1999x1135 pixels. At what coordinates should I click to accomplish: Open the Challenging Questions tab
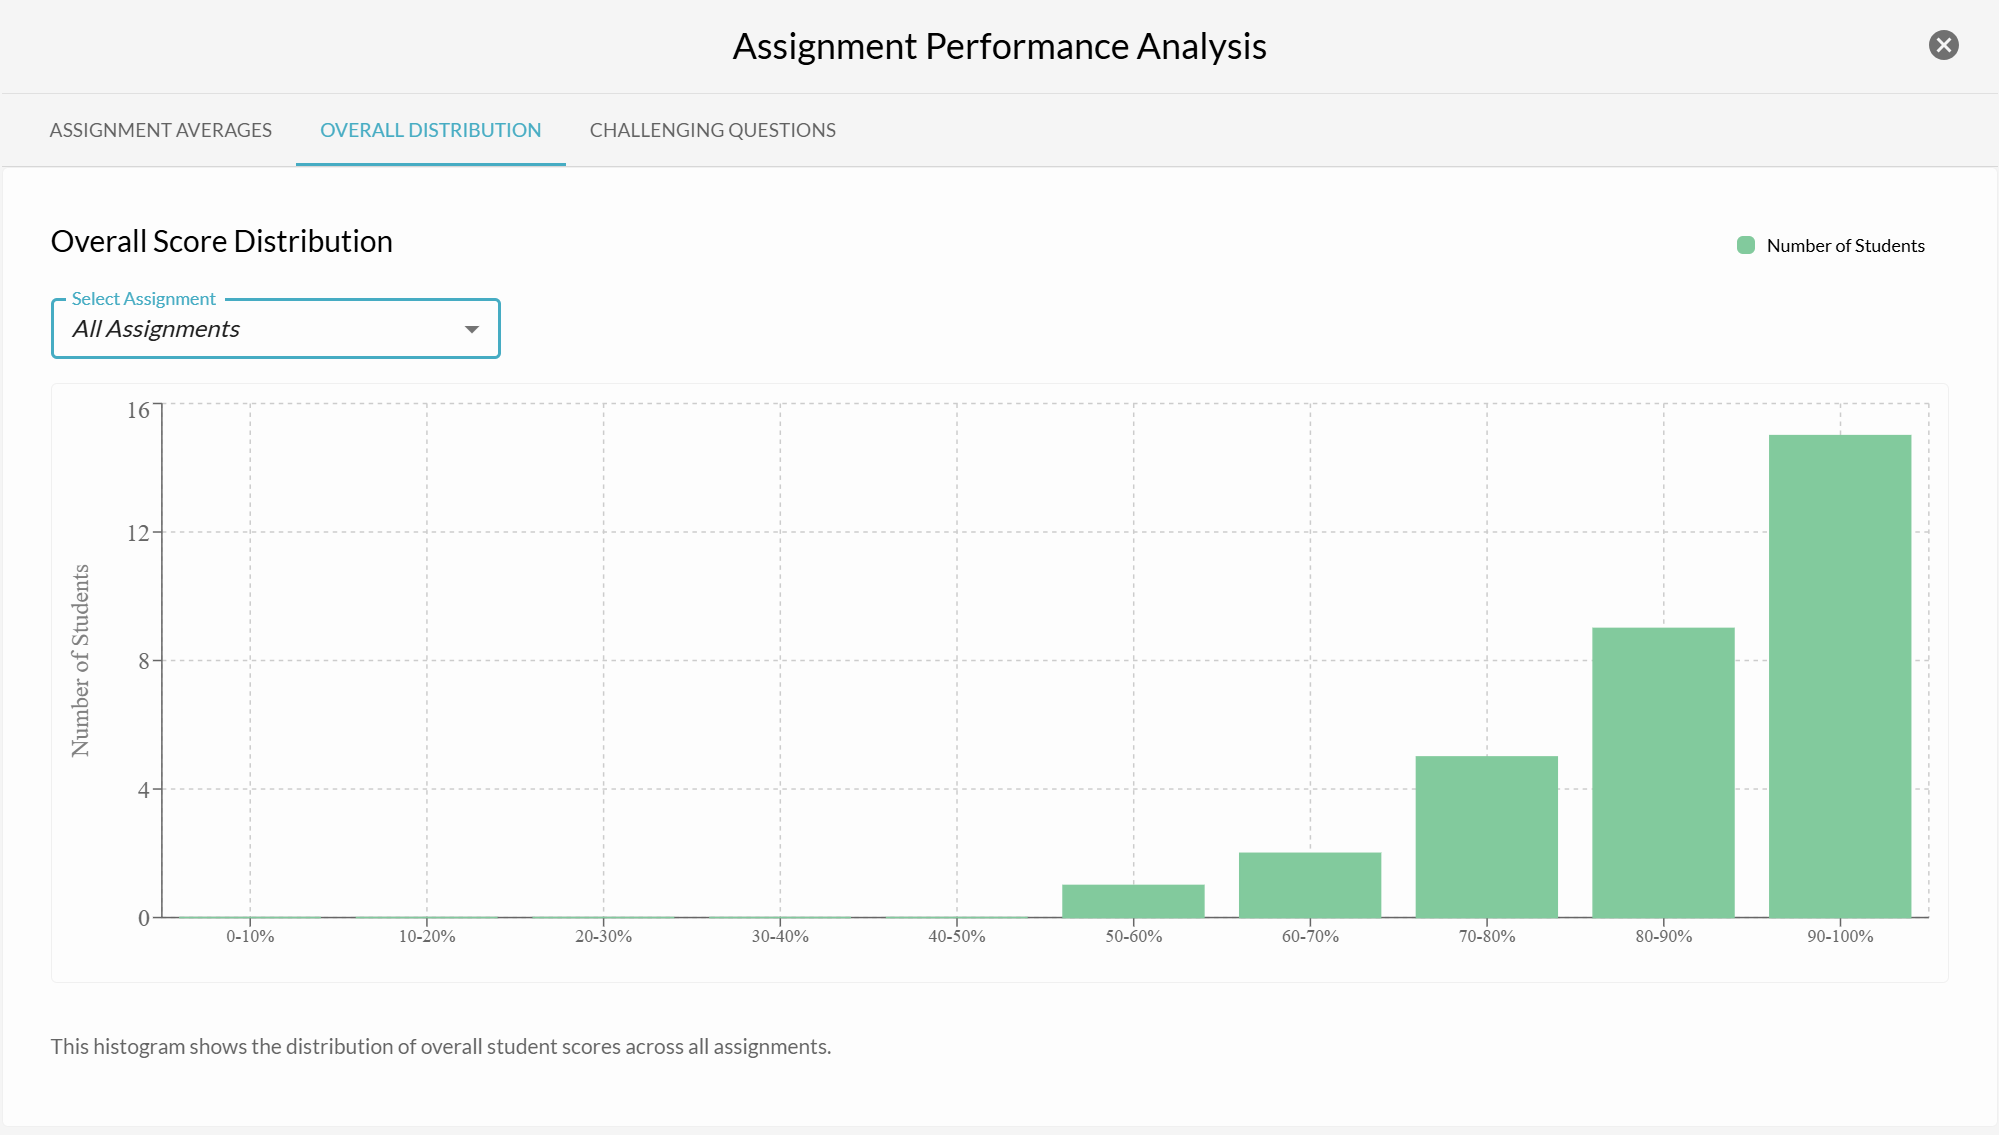712,130
